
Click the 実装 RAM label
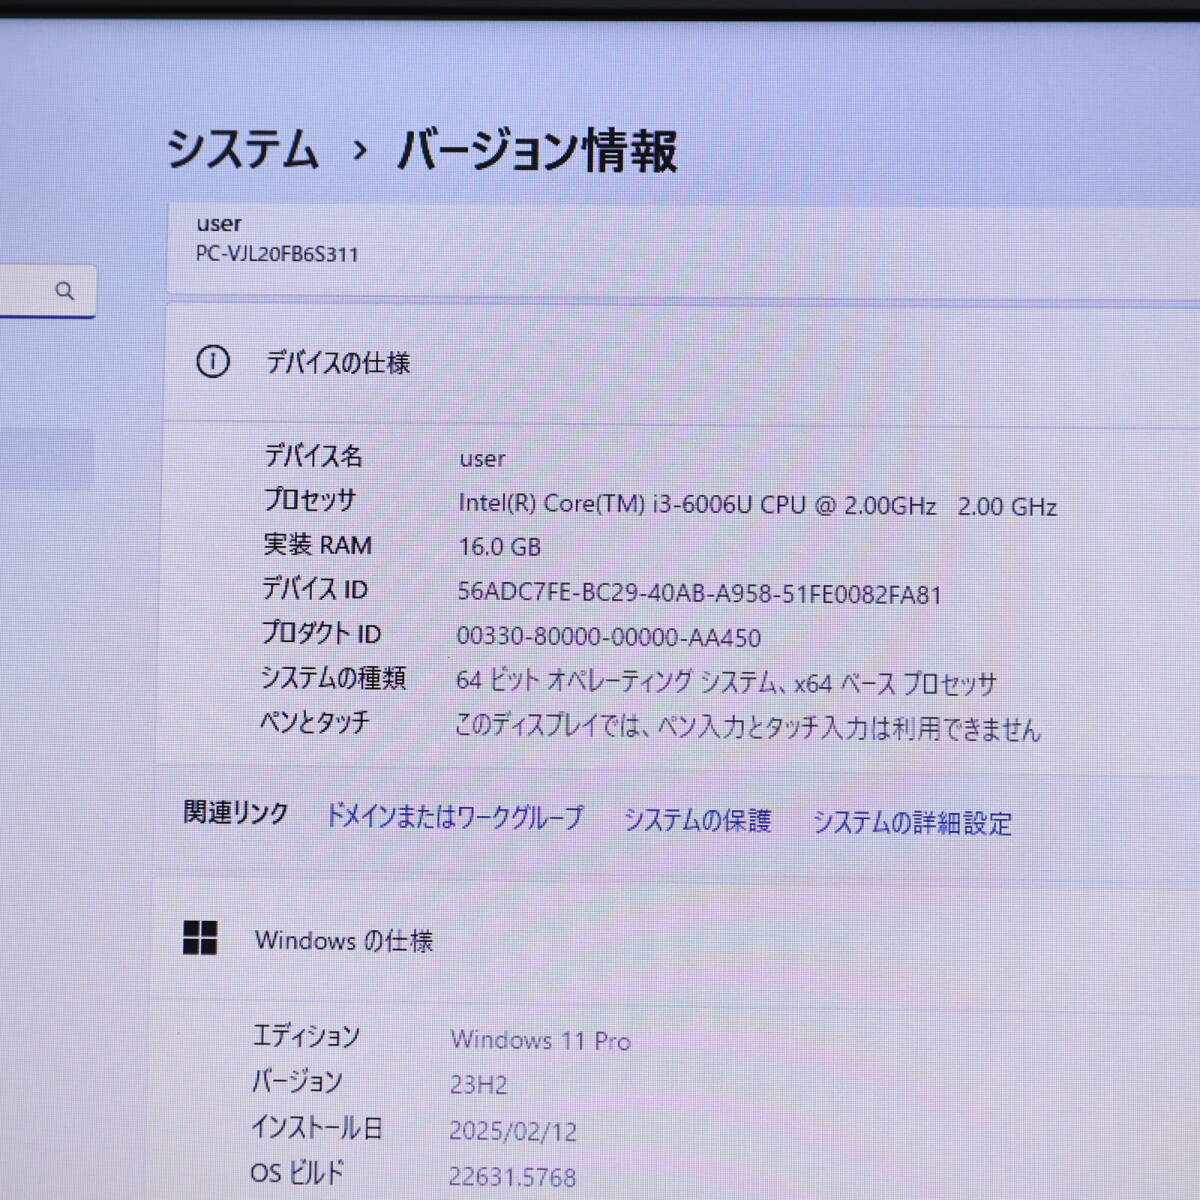[x=317, y=545]
